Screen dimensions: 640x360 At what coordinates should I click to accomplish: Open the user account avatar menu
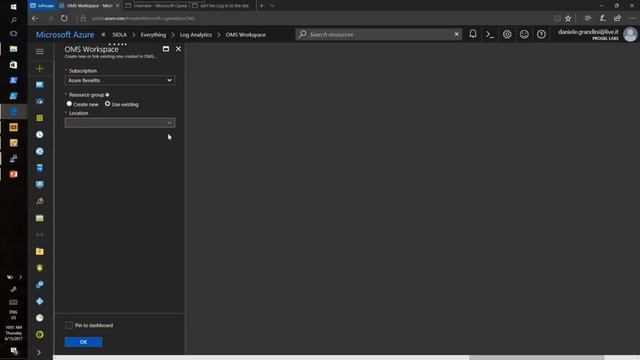(x=630, y=35)
